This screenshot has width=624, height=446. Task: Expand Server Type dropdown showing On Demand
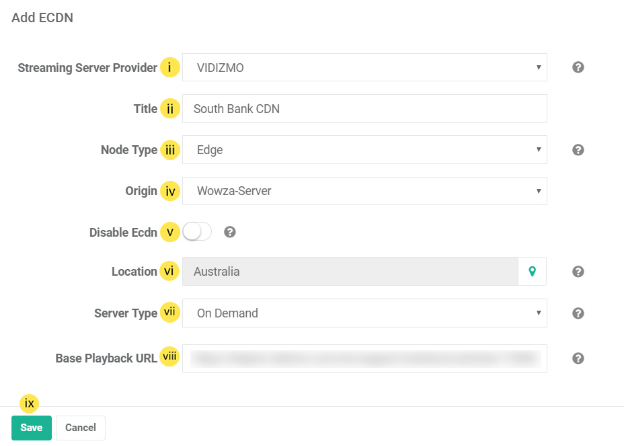(x=365, y=313)
